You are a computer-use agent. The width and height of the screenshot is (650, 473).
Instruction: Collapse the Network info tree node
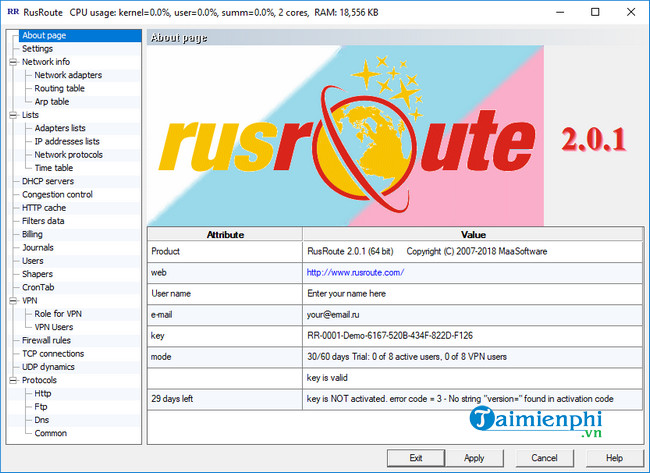click(12, 62)
